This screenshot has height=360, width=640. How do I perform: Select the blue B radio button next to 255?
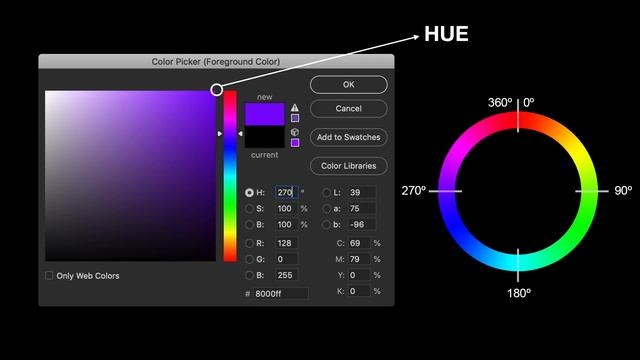coord(249,275)
